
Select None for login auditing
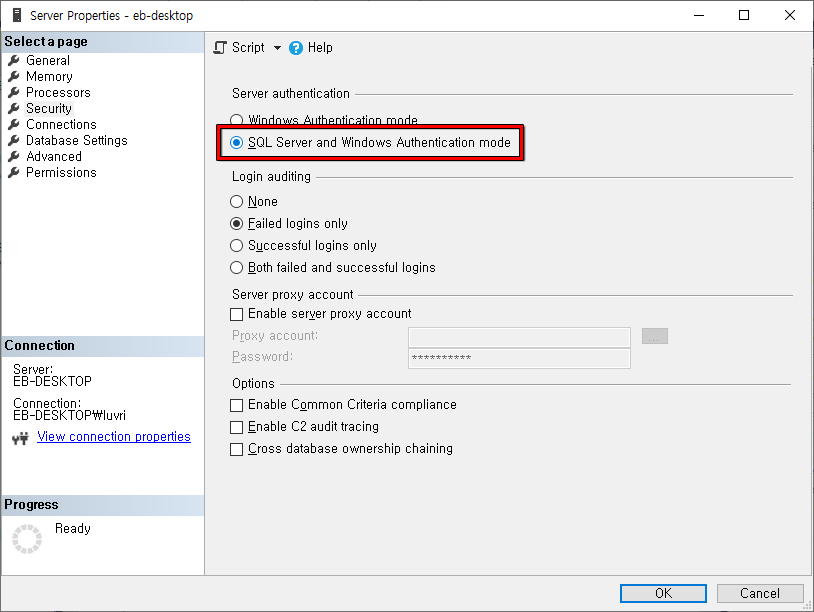[236, 201]
